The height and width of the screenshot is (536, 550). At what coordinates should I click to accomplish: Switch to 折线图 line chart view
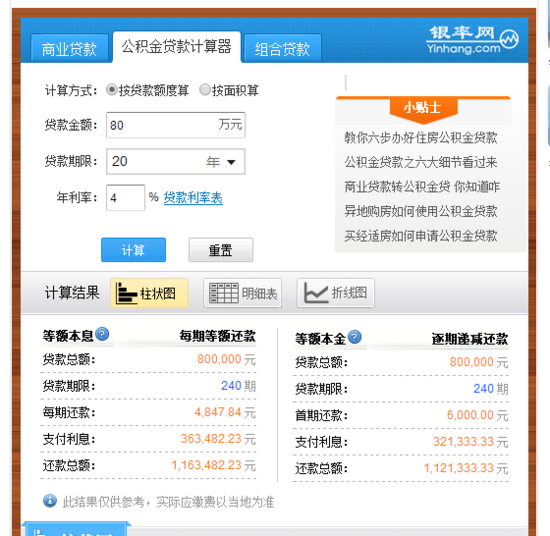tap(336, 293)
